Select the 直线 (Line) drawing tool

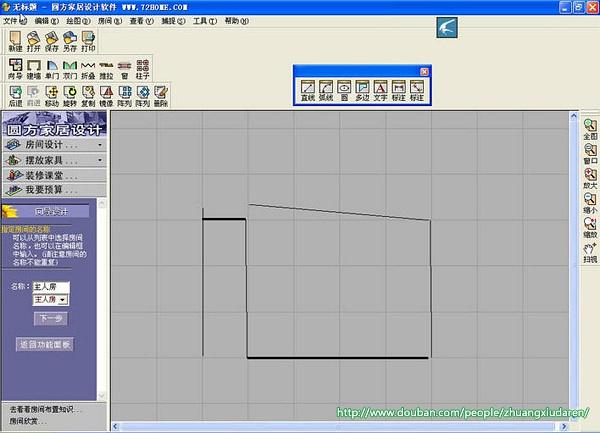(x=308, y=89)
